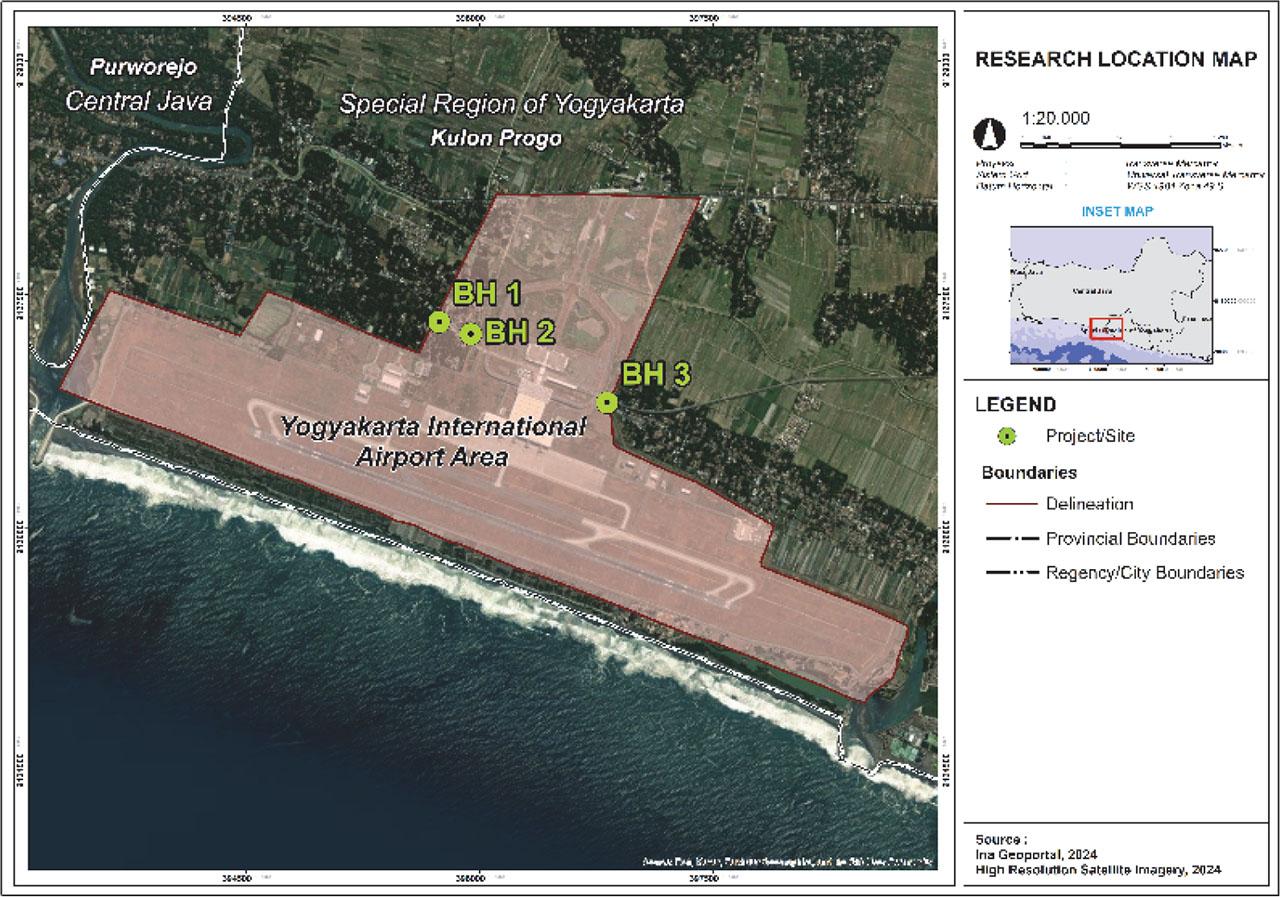Viewport: 1280px width, 897px height.
Task: Click the BH 2 borehole marker
Action: click(471, 335)
